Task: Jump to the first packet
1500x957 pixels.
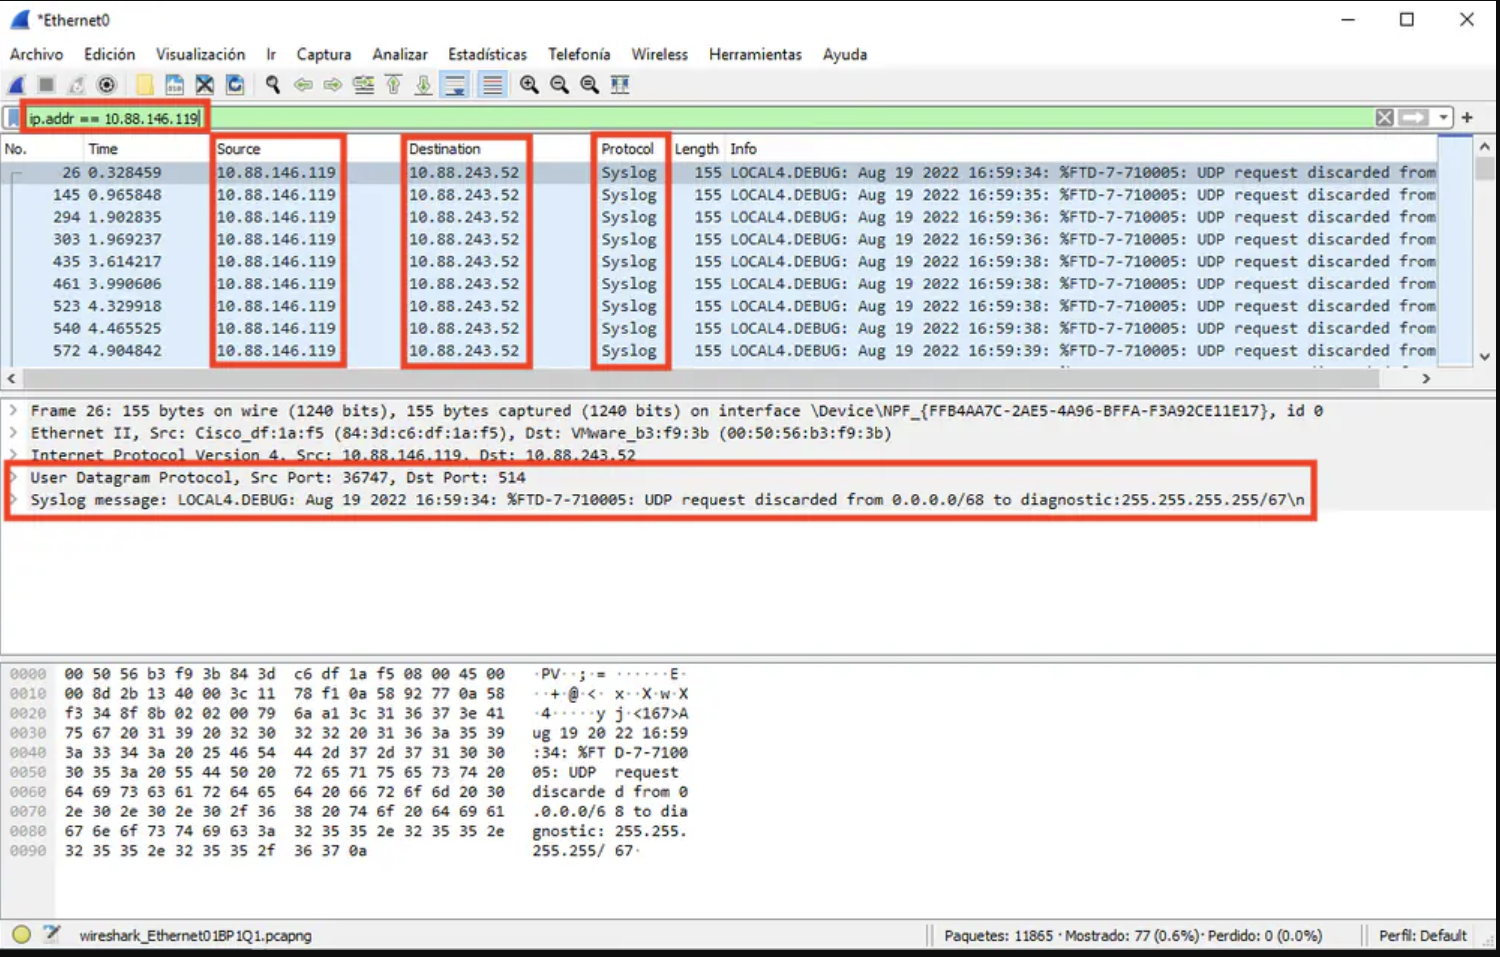Action: tap(393, 86)
